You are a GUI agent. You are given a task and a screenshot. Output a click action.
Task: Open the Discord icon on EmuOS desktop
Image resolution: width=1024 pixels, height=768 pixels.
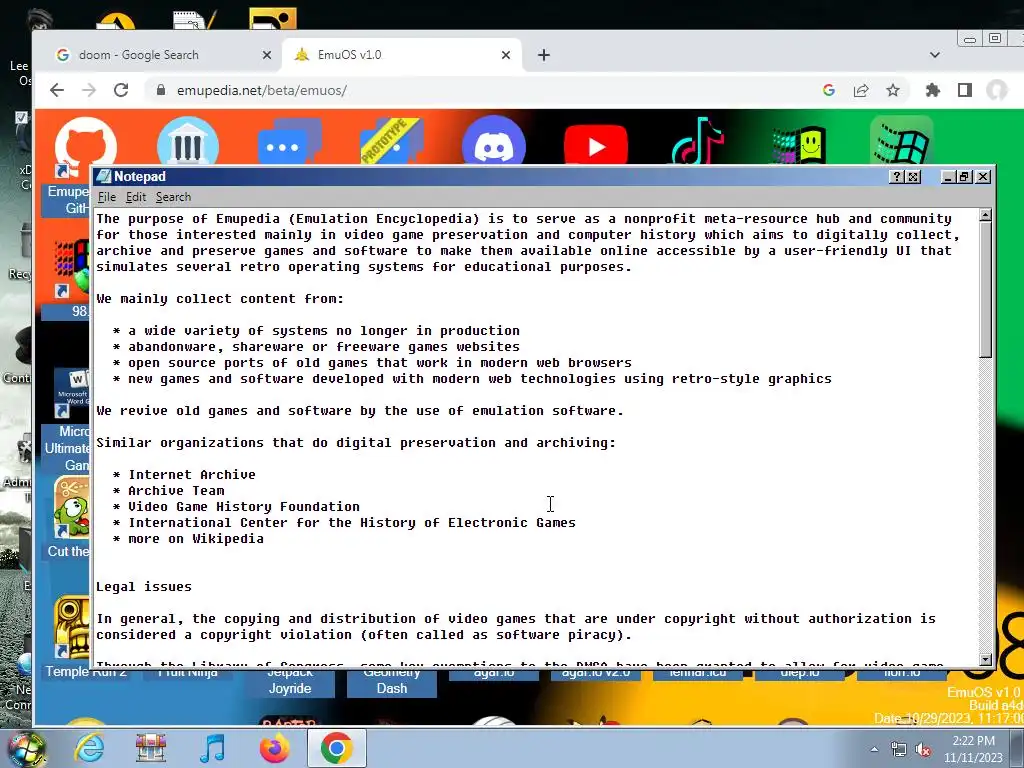(494, 141)
